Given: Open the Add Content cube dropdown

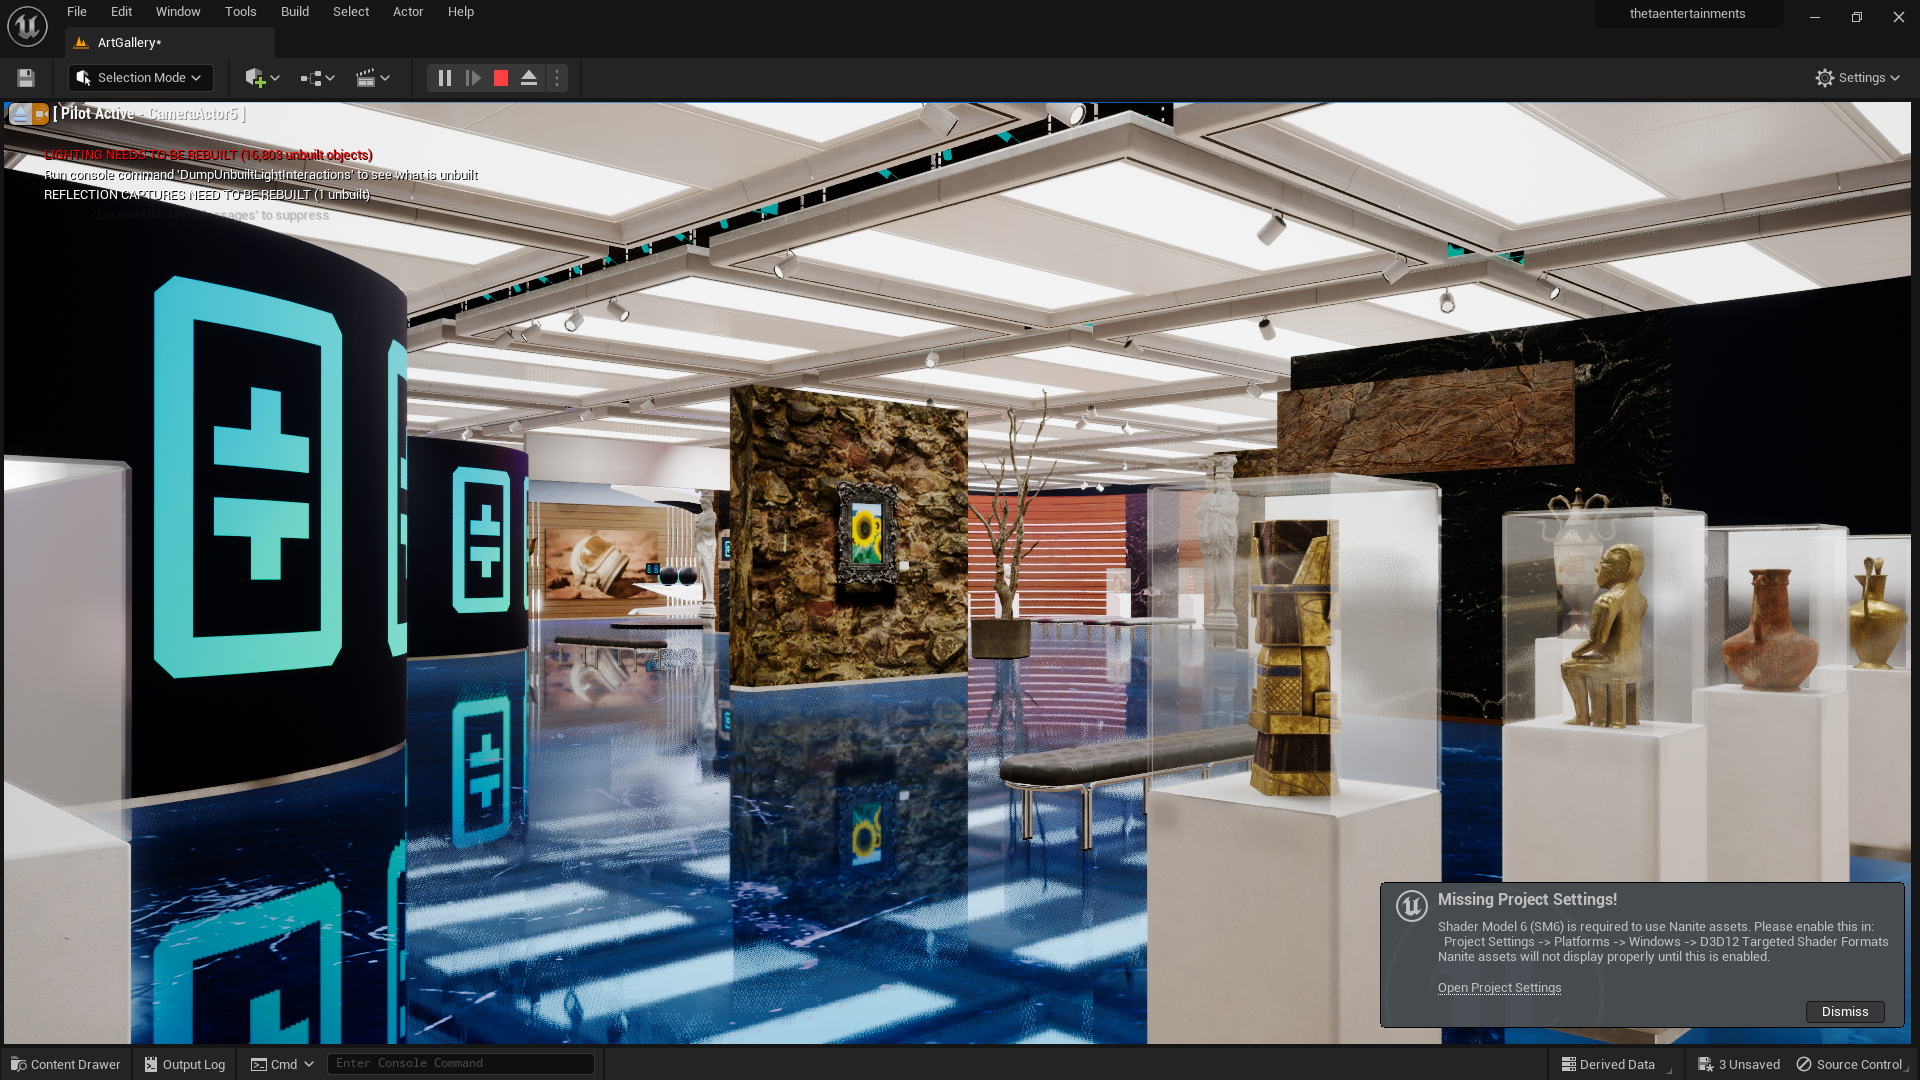Looking at the screenshot, I should point(262,78).
